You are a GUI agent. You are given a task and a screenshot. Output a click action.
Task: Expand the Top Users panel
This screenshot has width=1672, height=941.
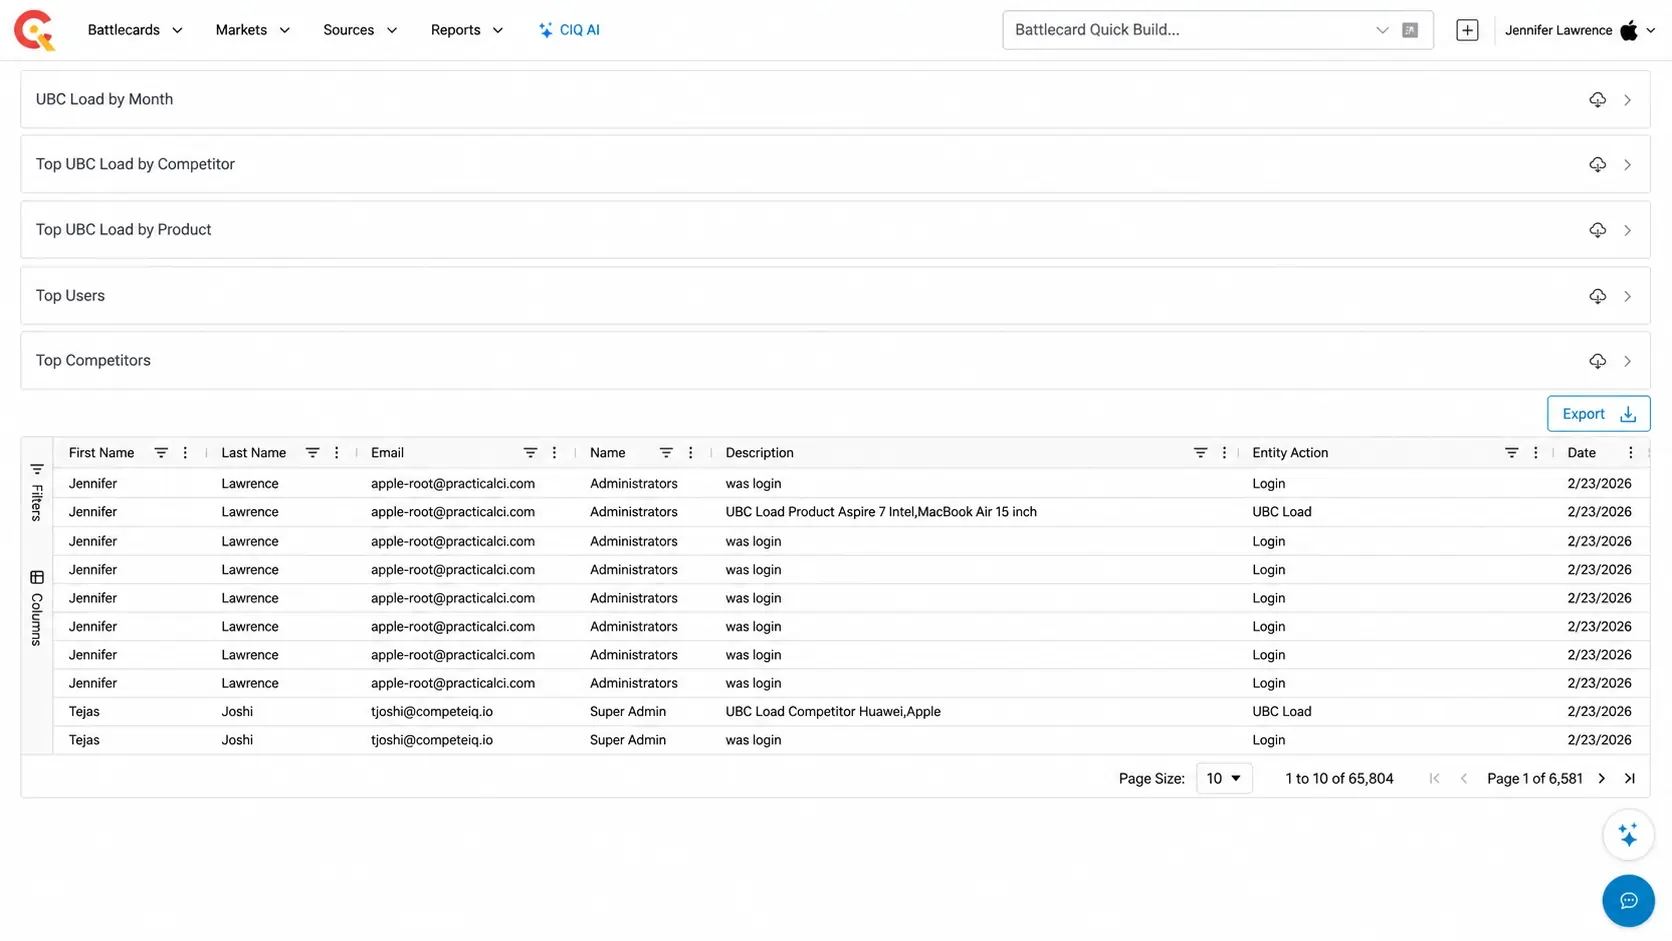(1628, 296)
